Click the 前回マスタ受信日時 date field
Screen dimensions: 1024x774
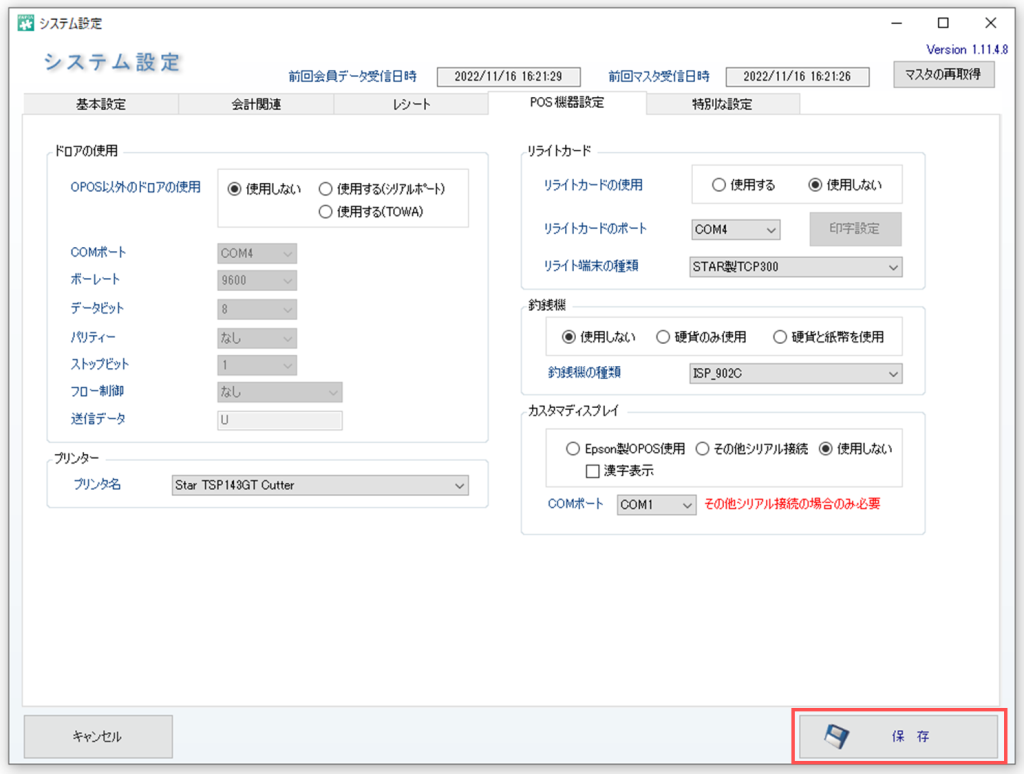click(797, 76)
